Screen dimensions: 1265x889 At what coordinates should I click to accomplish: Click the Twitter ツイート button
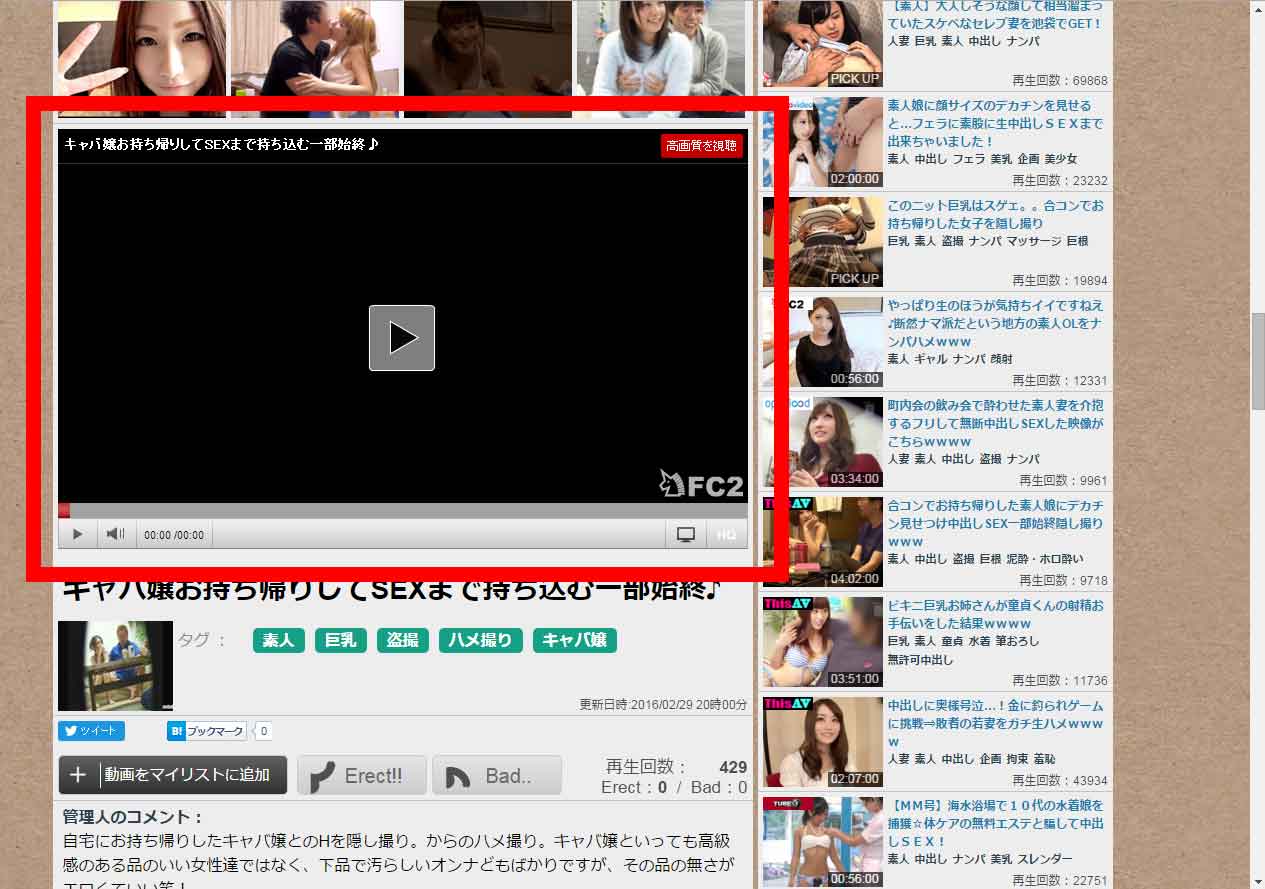[x=91, y=731]
